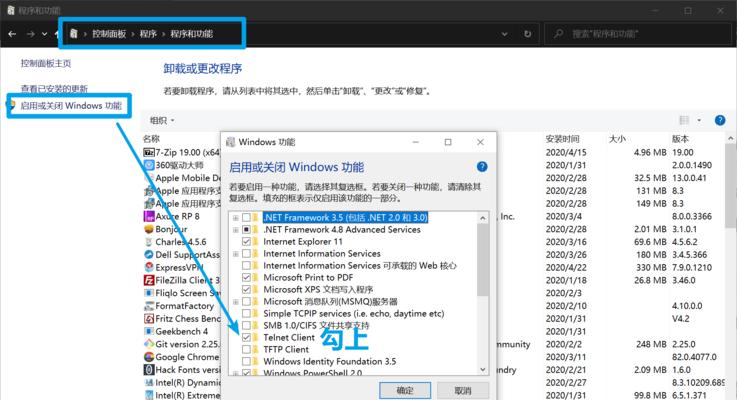Screen dimensions: 737x400
Task: Select Windows Identity Foundation 3.5 row
Action: [329, 361]
